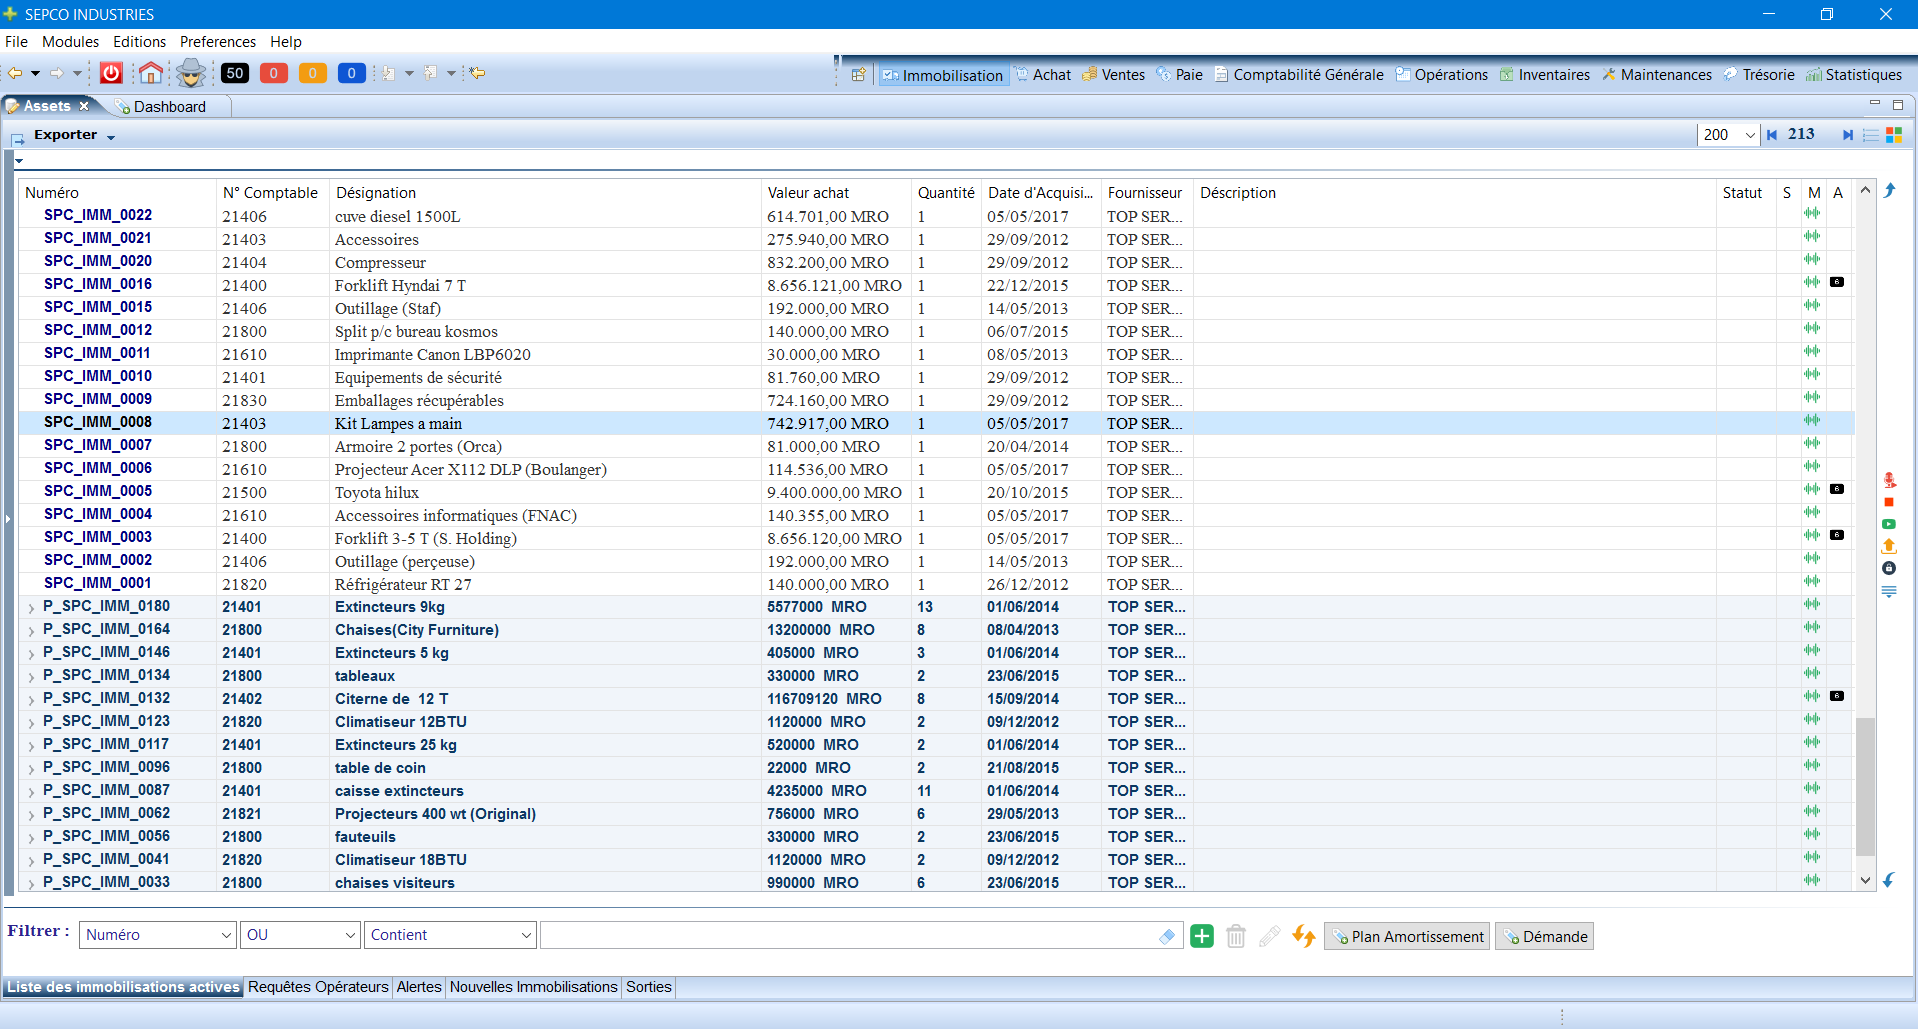Screen dimensions: 1918x1029
Task: Go to the Home house icon
Action: pos(151,73)
